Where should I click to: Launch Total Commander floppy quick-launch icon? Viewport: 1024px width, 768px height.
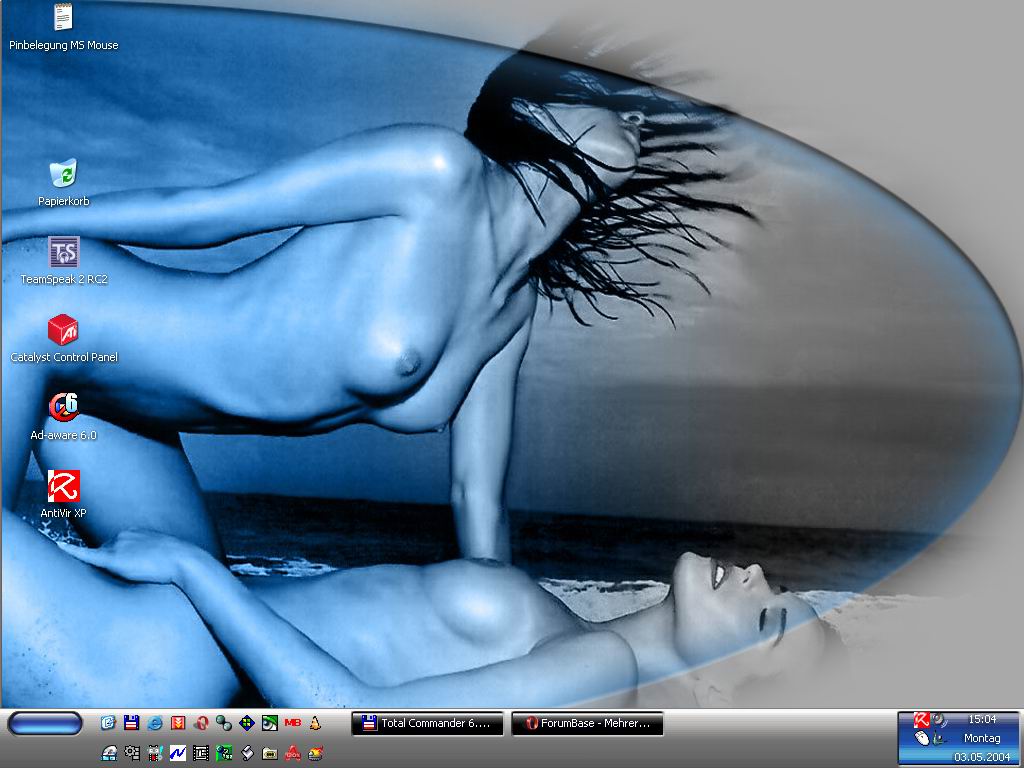tap(132, 722)
